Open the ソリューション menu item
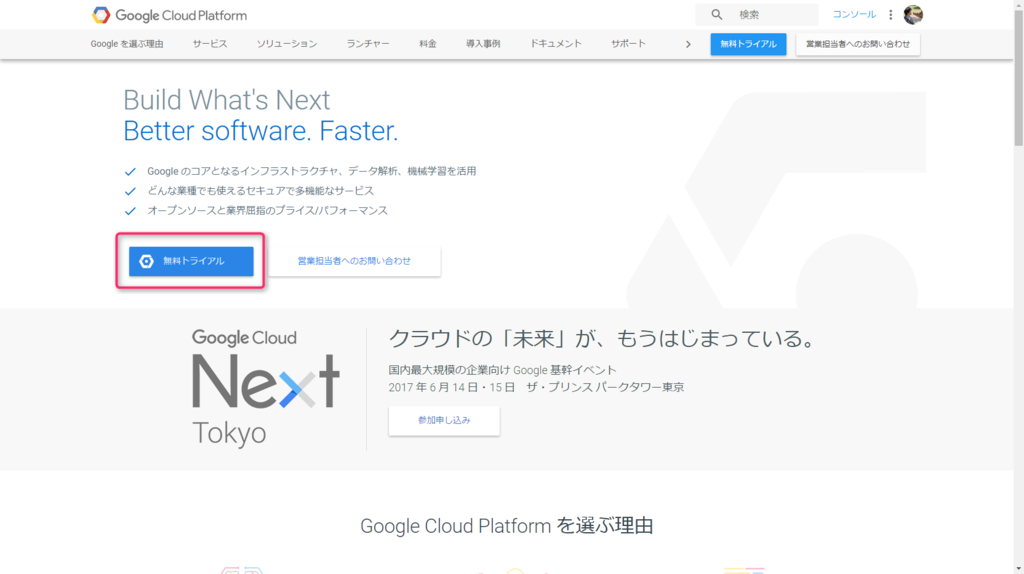 click(x=287, y=44)
